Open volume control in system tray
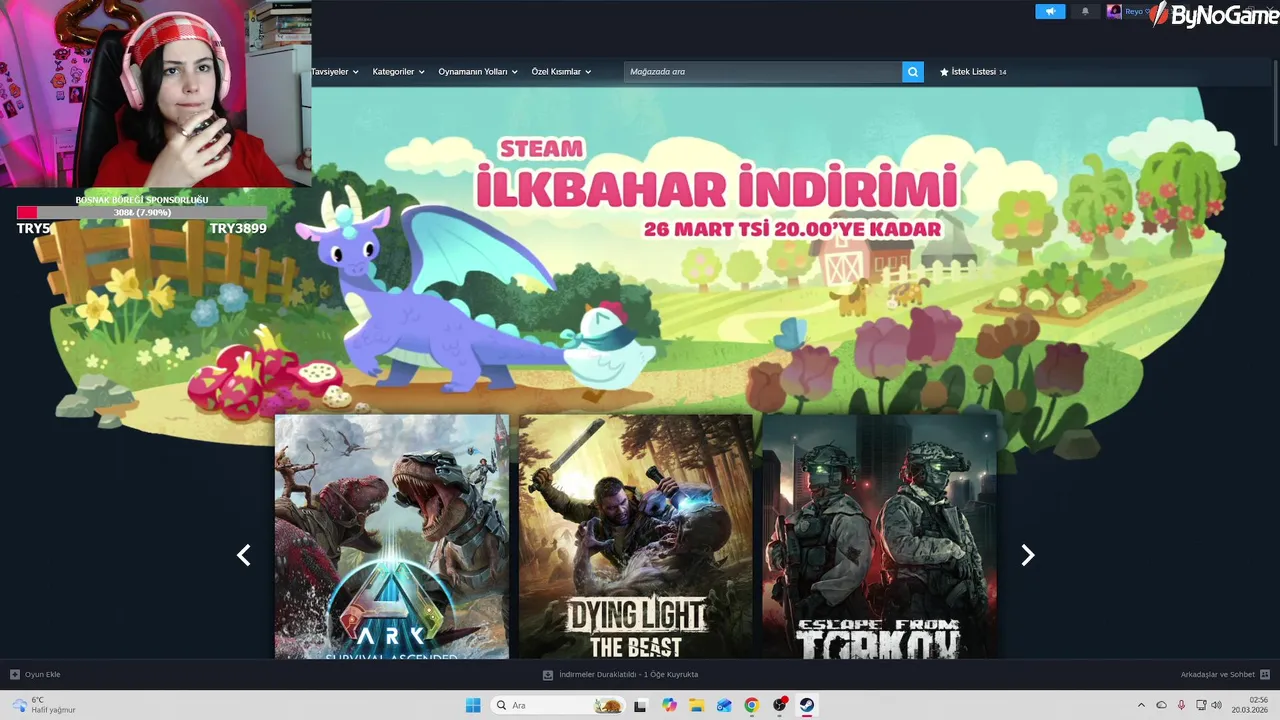1280x720 pixels. click(1217, 705)
